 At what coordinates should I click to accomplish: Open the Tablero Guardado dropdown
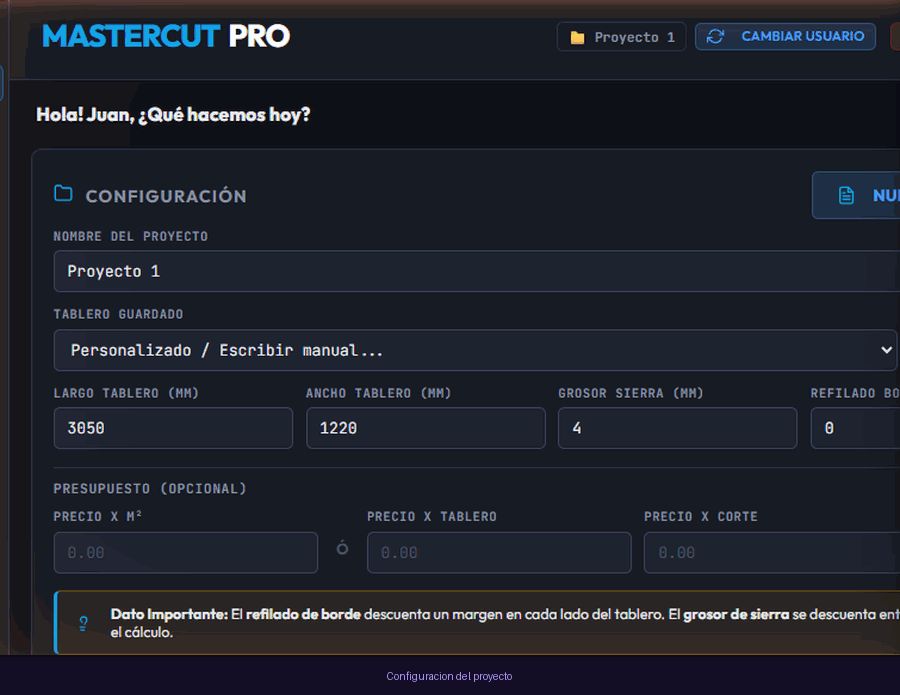pyautogui.click(x=475, y=350)
